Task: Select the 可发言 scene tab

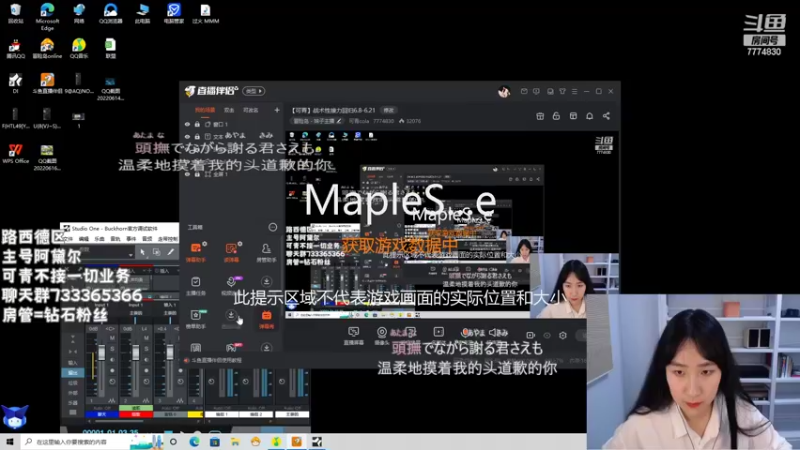Action: [251, 110]
